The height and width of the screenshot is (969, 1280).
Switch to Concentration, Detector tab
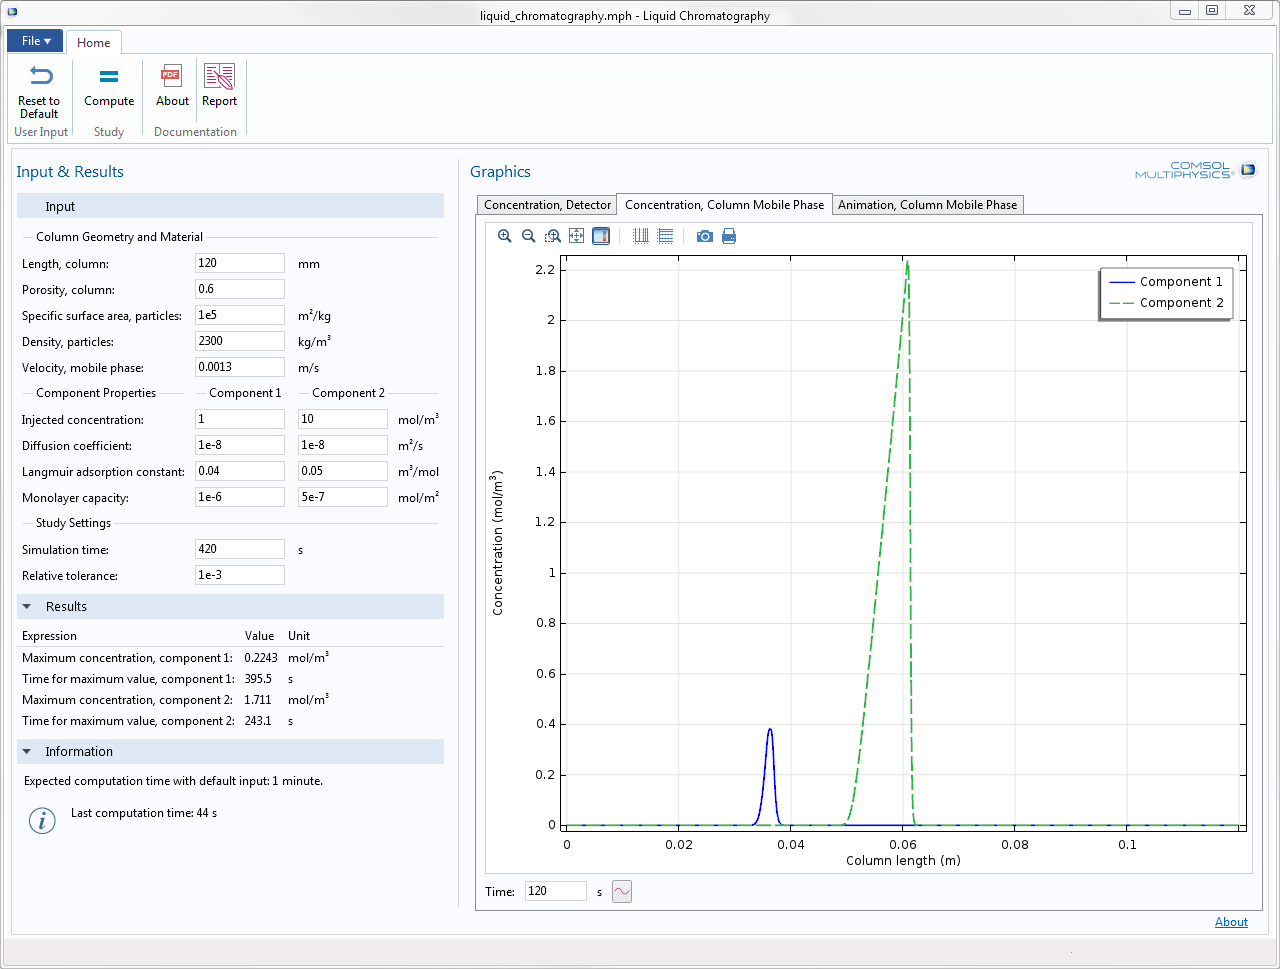tap(547, 205)
